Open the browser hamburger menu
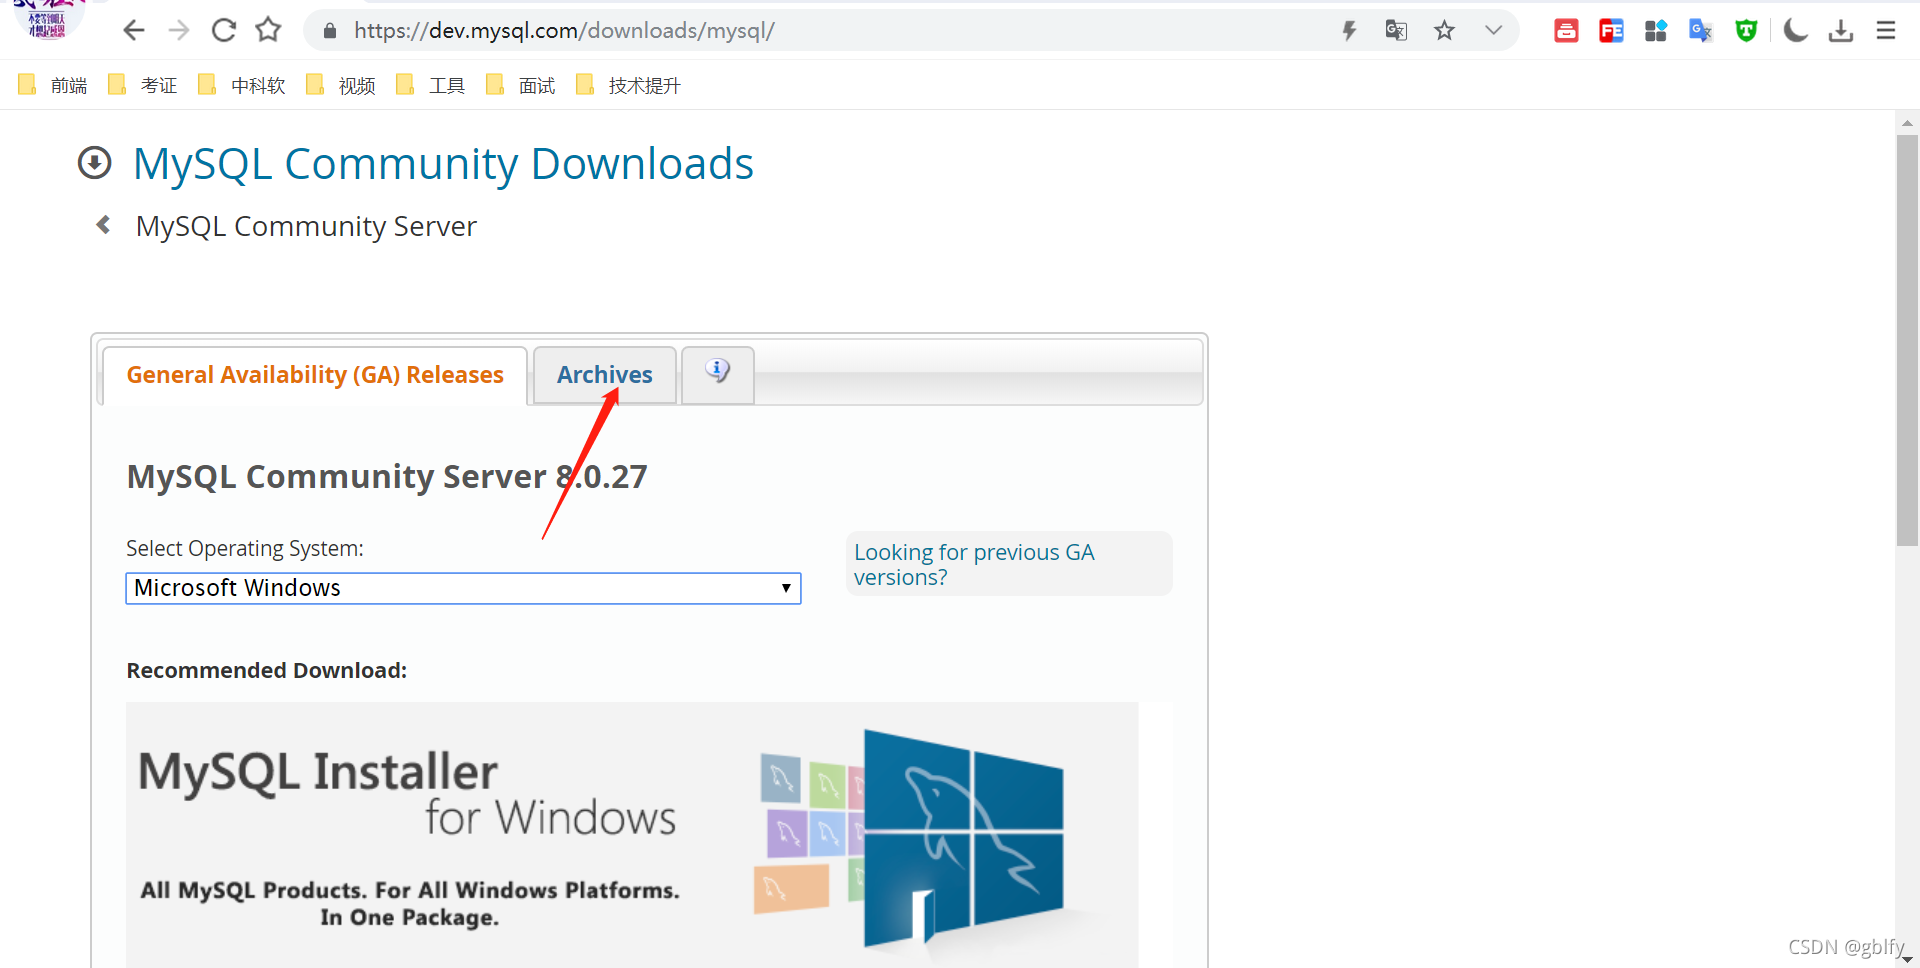This screenshot has height=968, width=1920. point(1886,31)
